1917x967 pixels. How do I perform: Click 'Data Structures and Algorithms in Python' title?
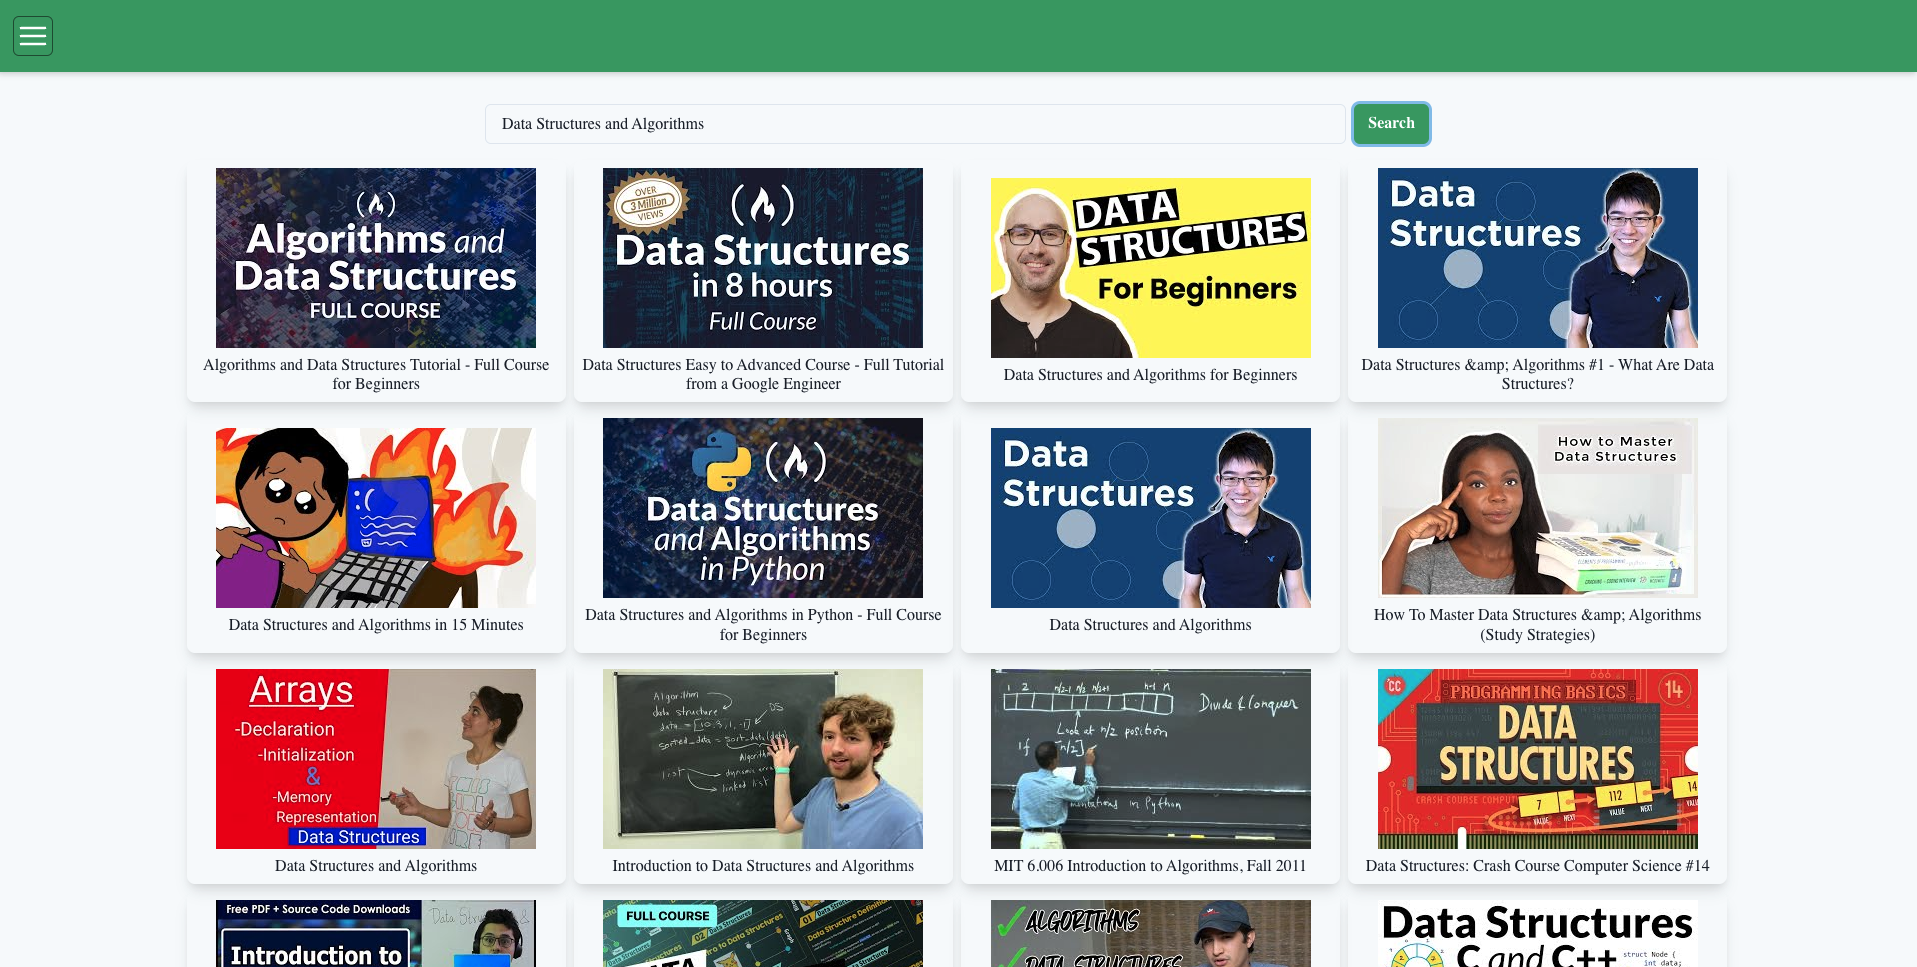pyautogui.click(x=763, y=625)
